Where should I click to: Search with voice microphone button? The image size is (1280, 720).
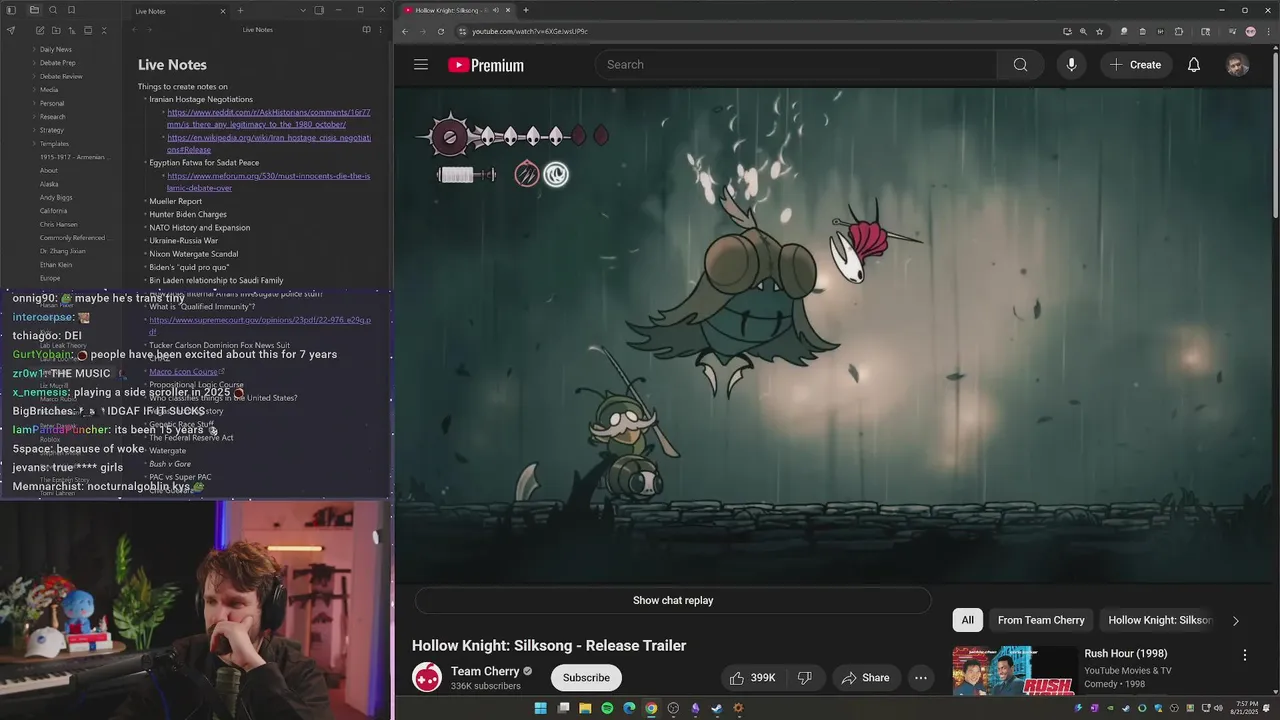pyautogui.click(x=1071, y=65)
